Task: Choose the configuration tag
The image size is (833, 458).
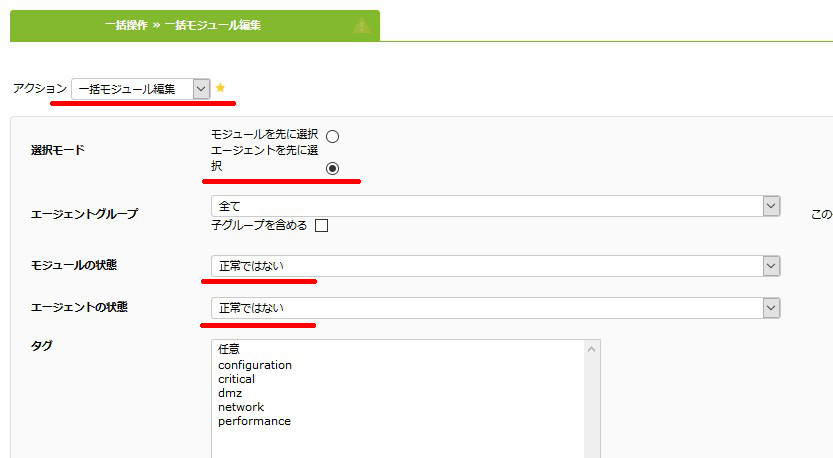Action: pos(255,365)
